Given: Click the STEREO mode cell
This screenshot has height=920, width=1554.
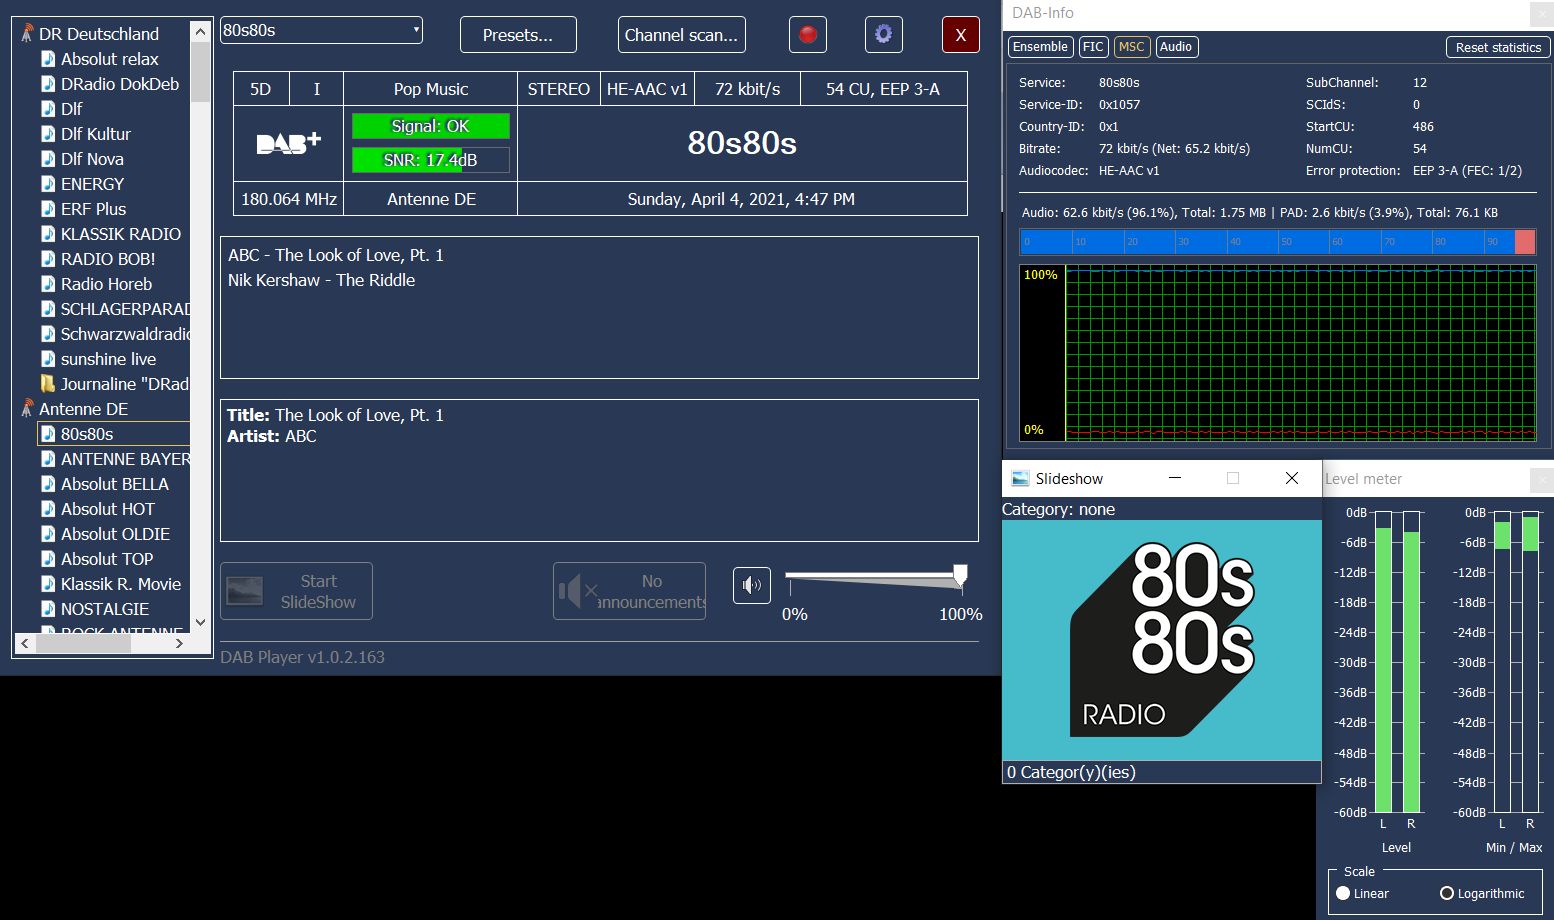Looking at the screenshot, I should pyautogui.click(x=559, y=89).
